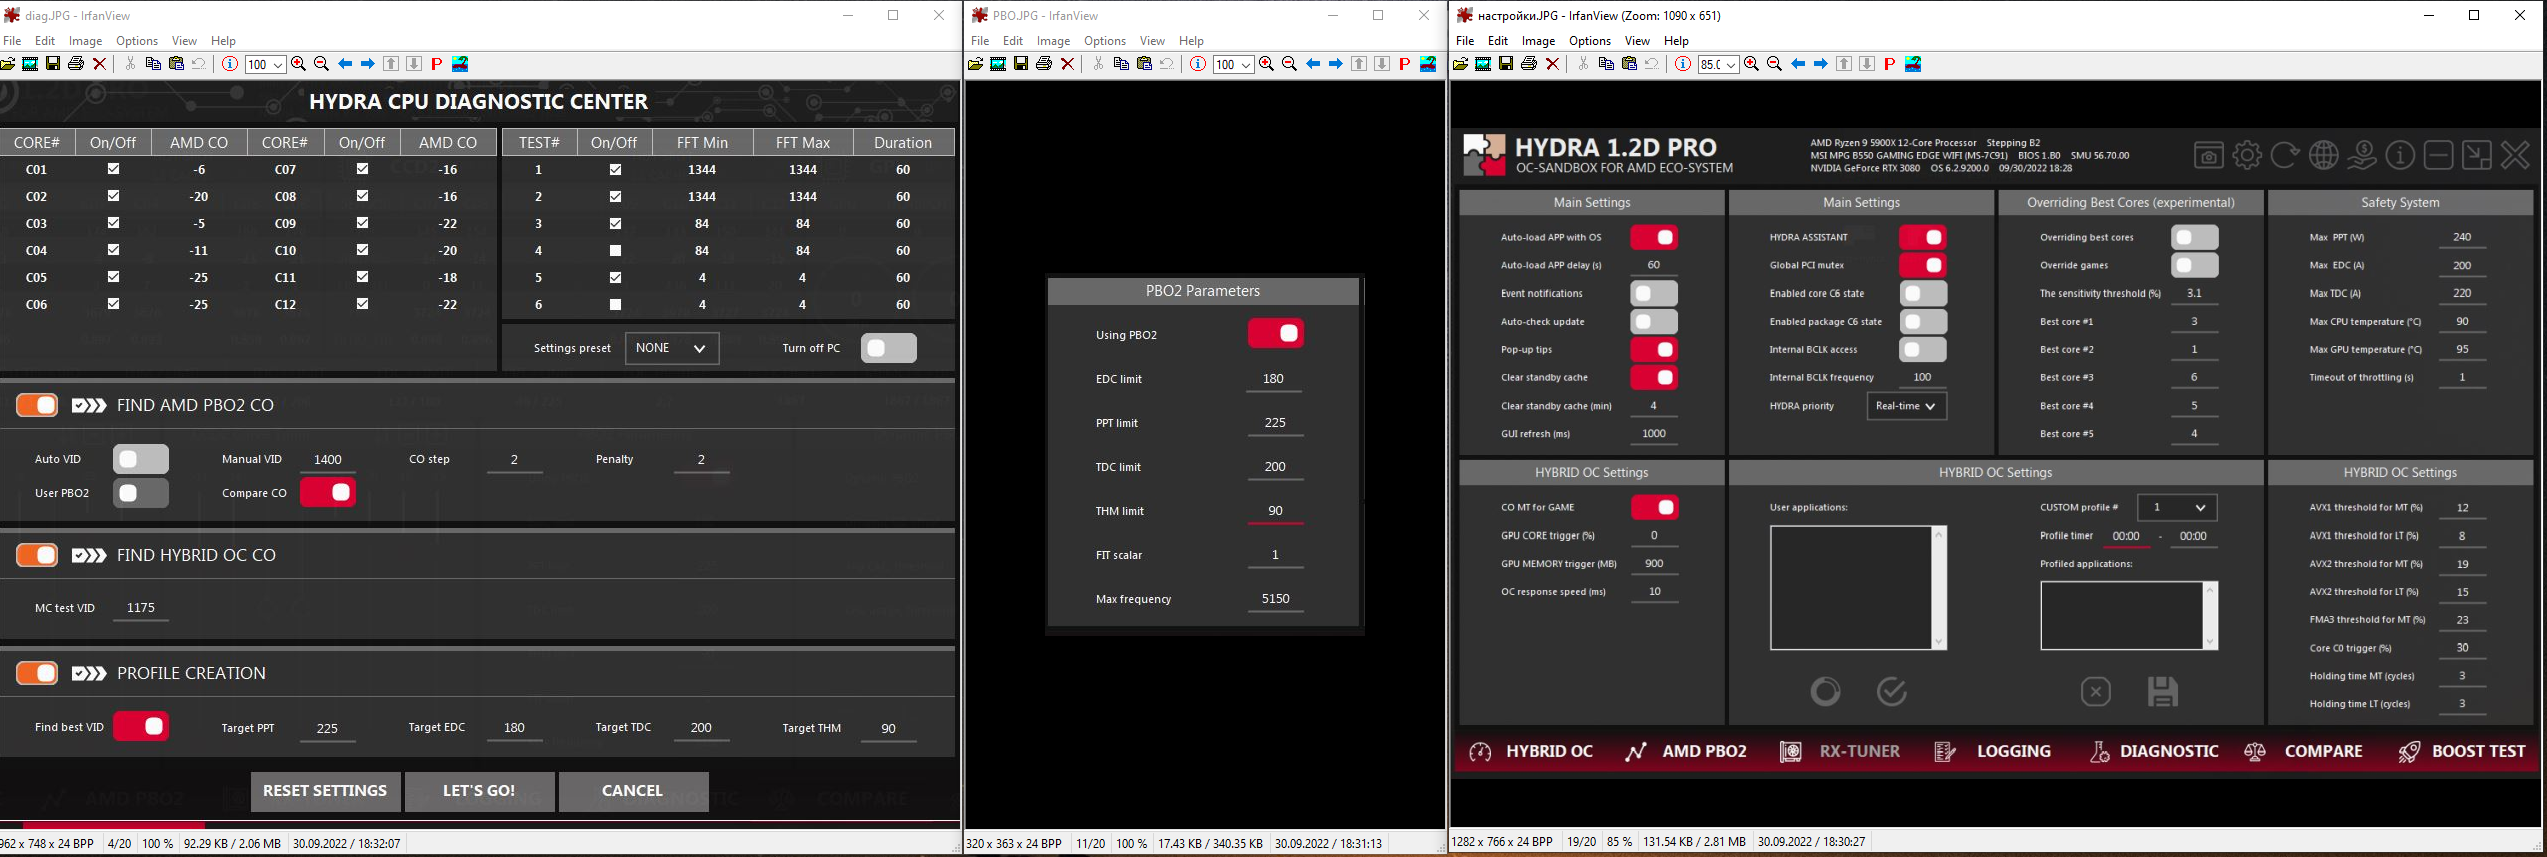Open the Settings preset NONE dropdown
Viewport: 2547px width, 857px height.
pos(672,348)
